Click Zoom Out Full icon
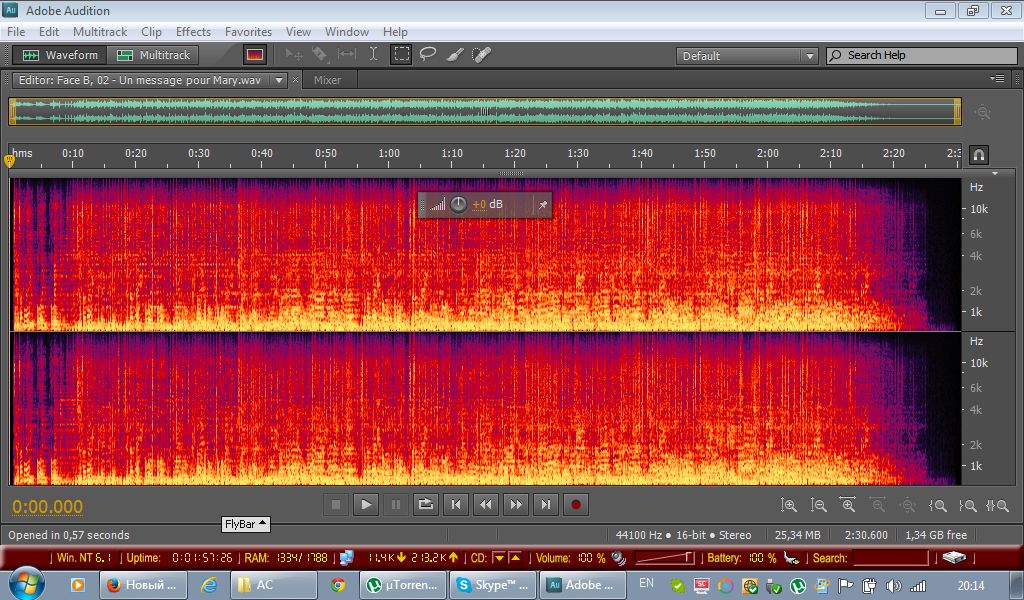 point(908,506)
